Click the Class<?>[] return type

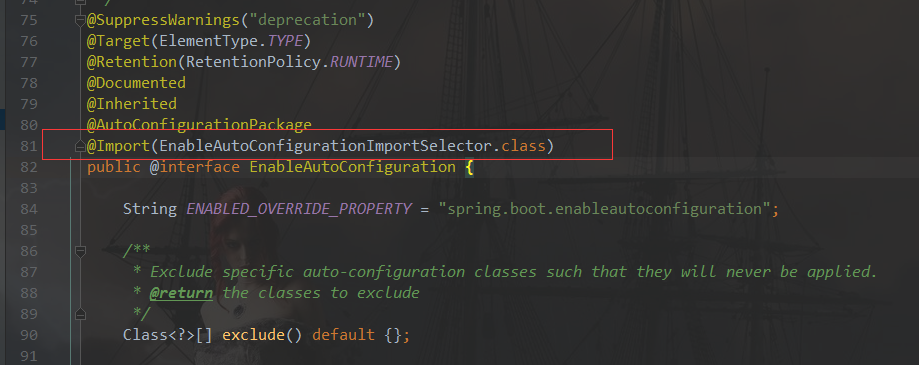point(168,335)
